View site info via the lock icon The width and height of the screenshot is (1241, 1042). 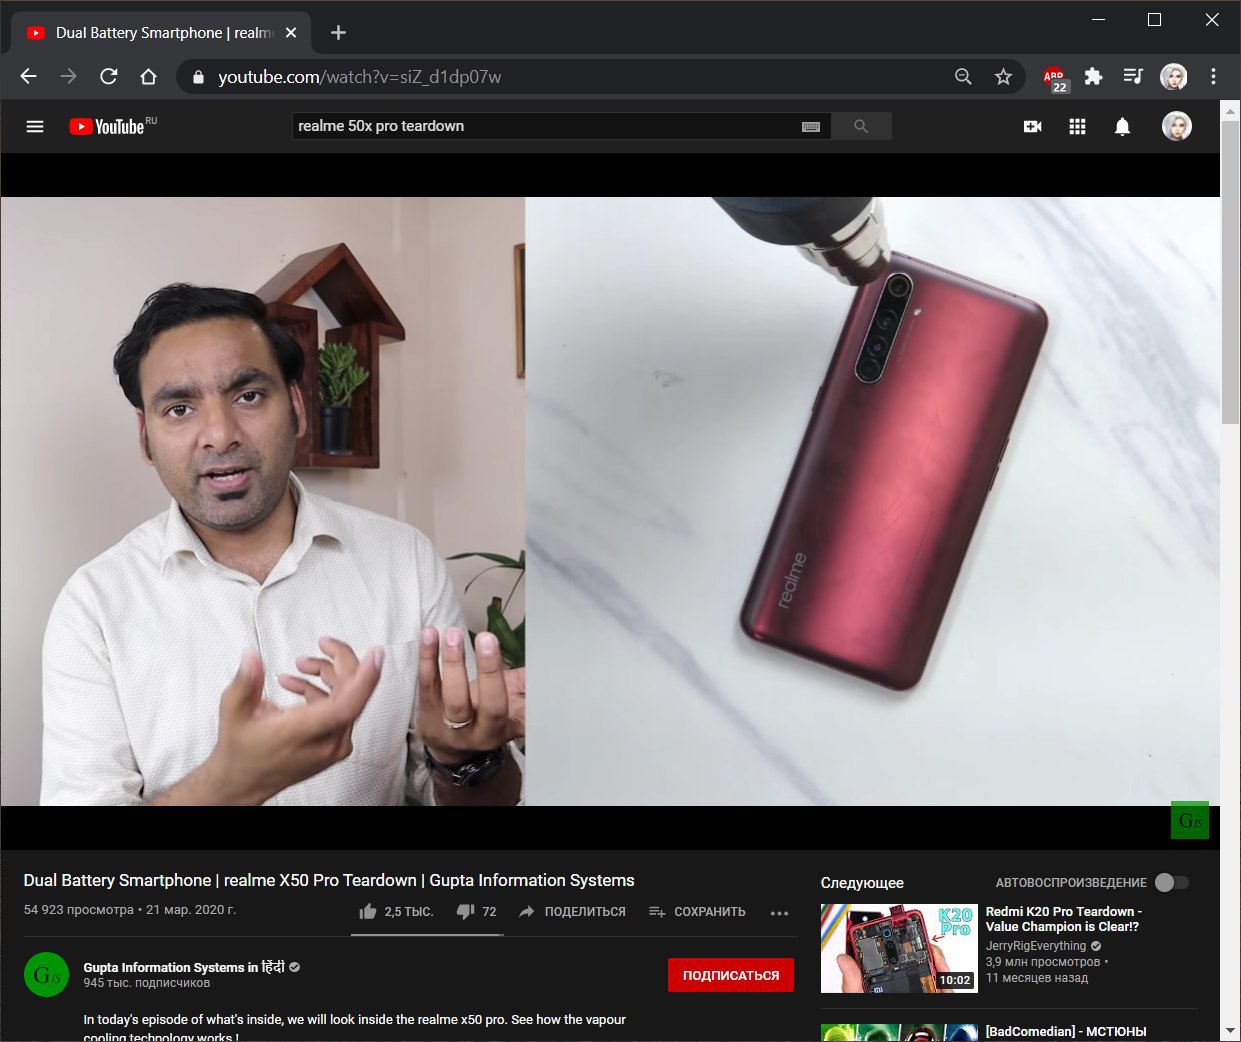(x=198, y=77)
